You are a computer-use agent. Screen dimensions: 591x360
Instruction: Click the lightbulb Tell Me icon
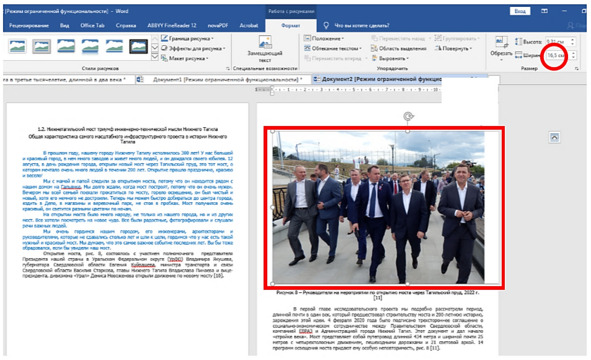click(x=326, y=26)
